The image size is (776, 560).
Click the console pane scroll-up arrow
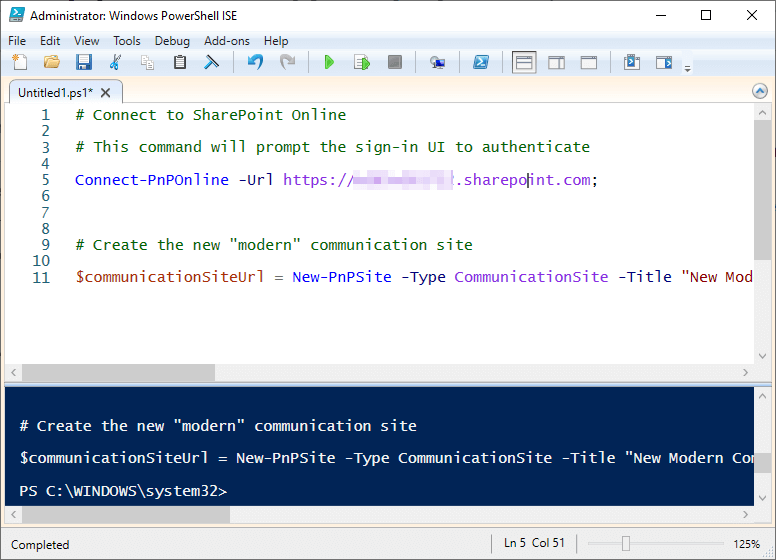(762, 396)
